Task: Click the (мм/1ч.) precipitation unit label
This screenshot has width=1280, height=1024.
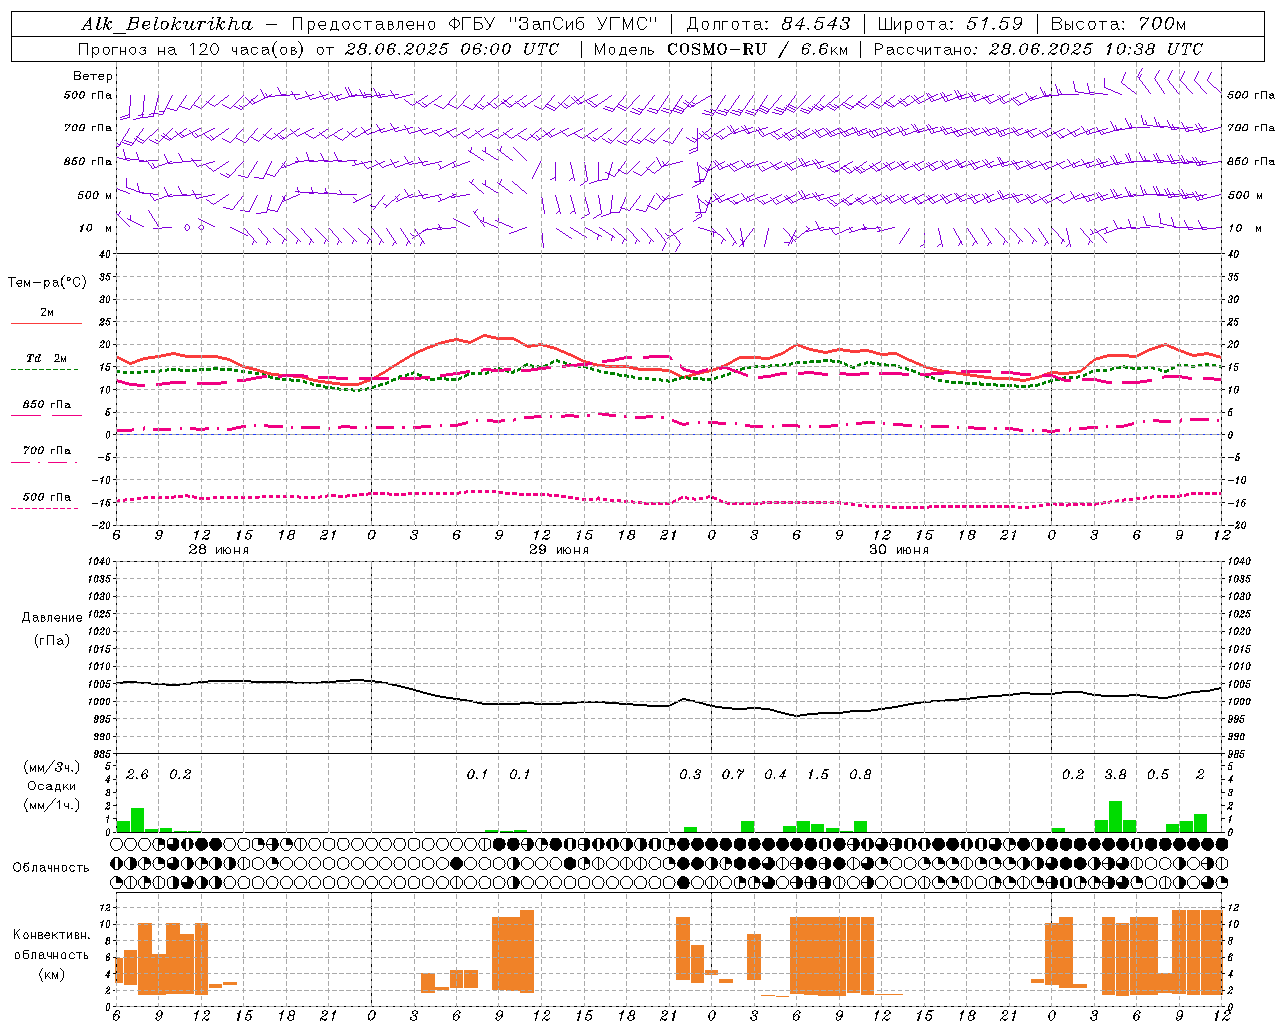Action: [x=52, y=804]
